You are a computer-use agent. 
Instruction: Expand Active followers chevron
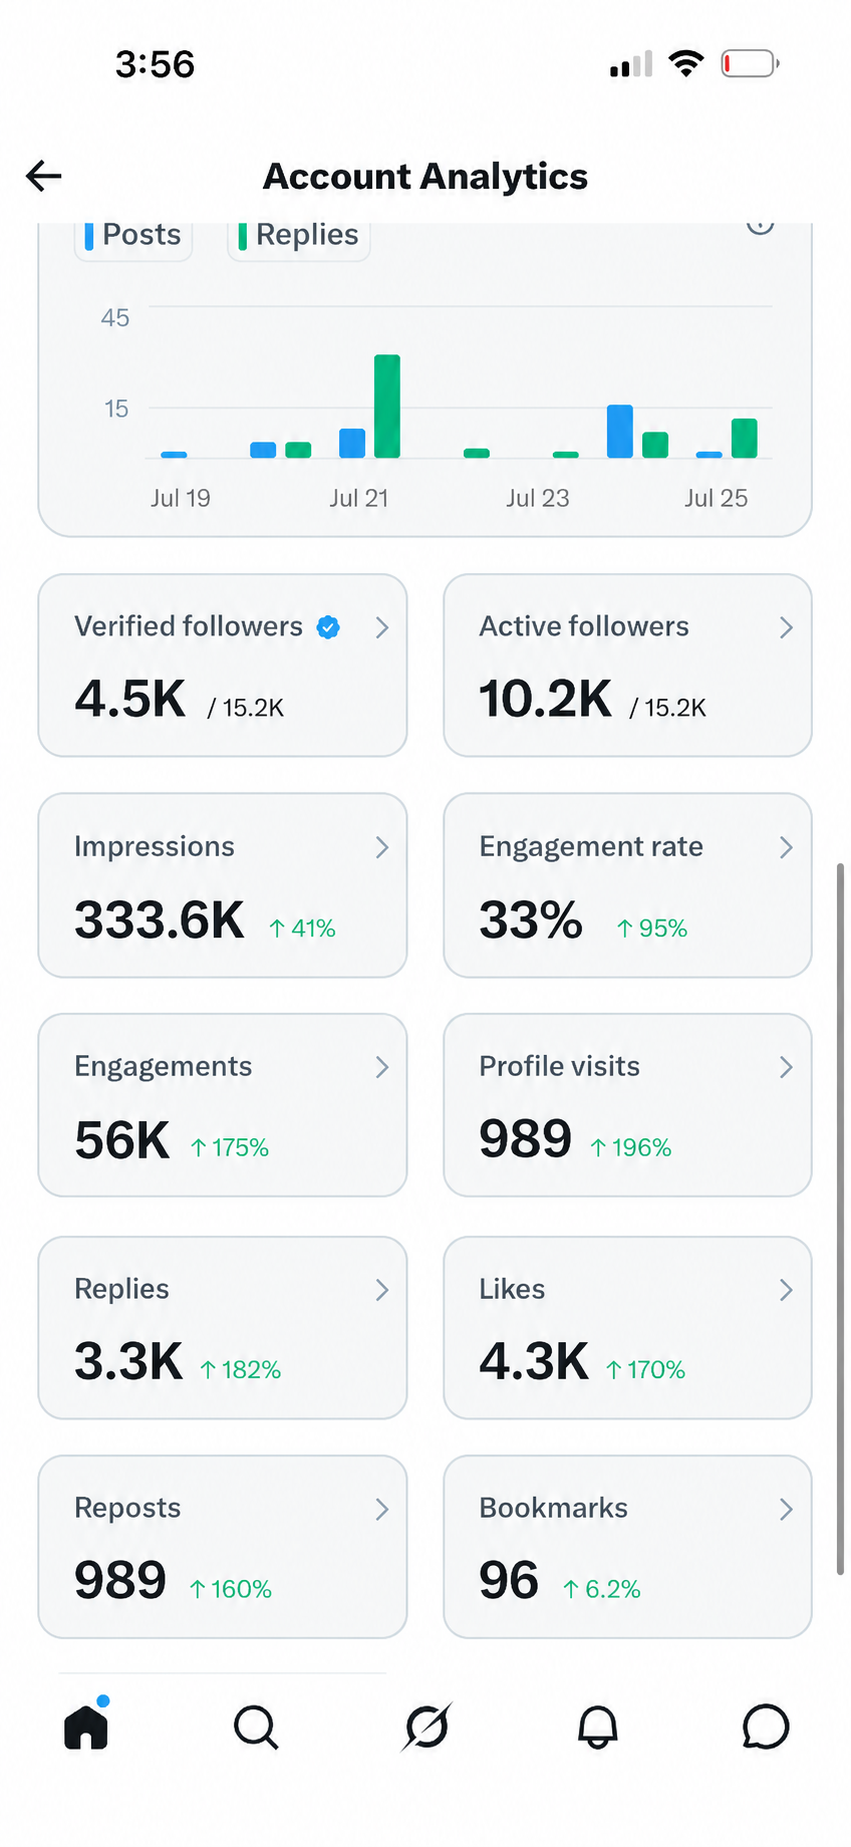tap(786, 627)
